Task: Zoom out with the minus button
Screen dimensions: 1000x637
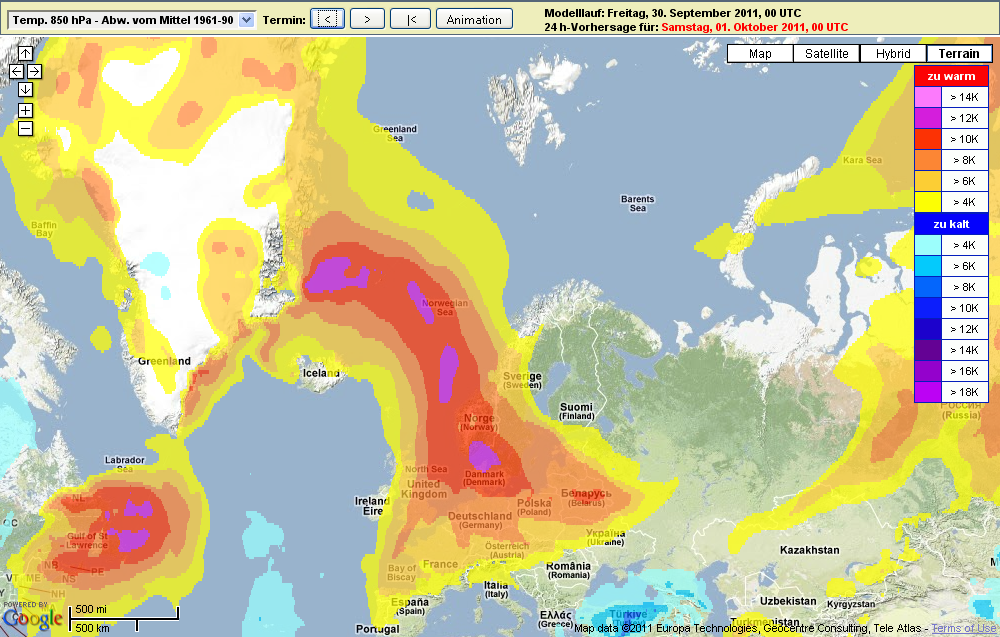Action: coord(25,128)
